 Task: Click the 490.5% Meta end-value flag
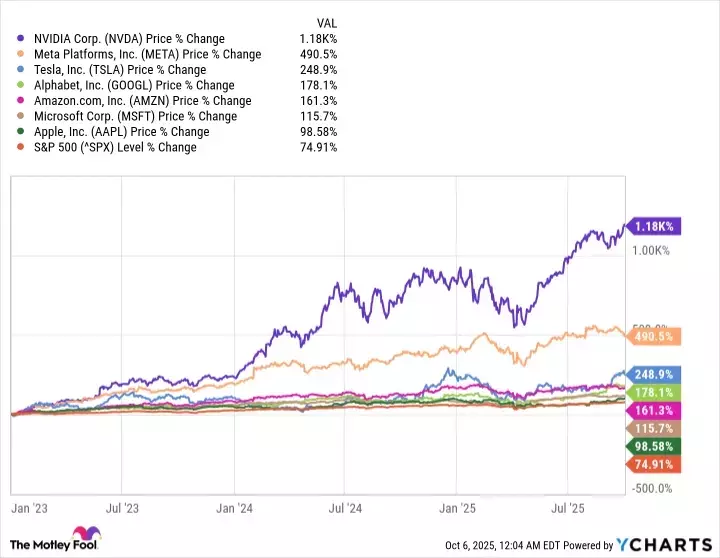[x=654, y=337]
